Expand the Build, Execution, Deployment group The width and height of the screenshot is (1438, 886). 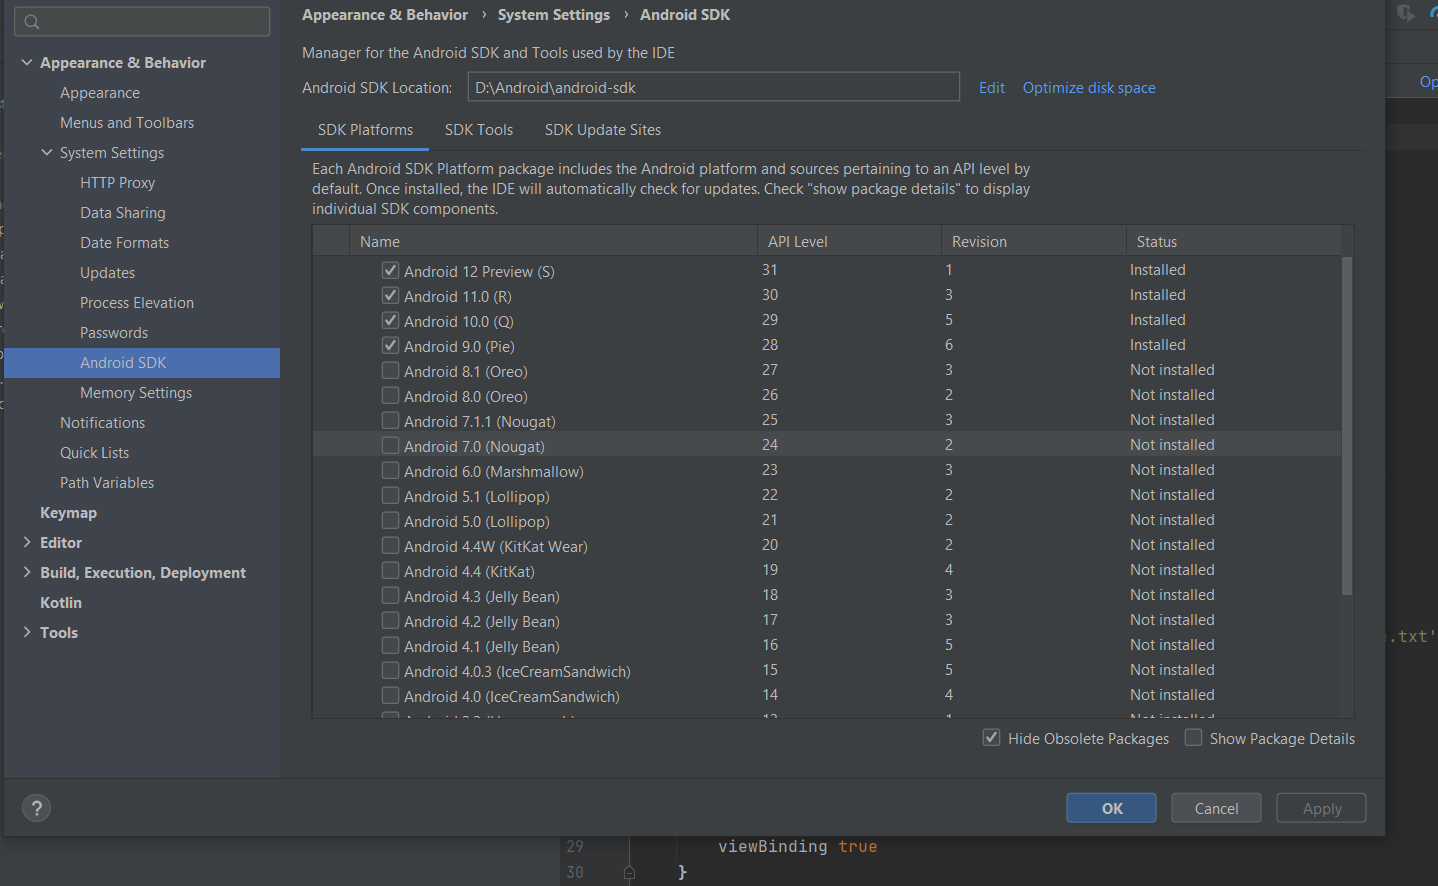click(27, 572)
